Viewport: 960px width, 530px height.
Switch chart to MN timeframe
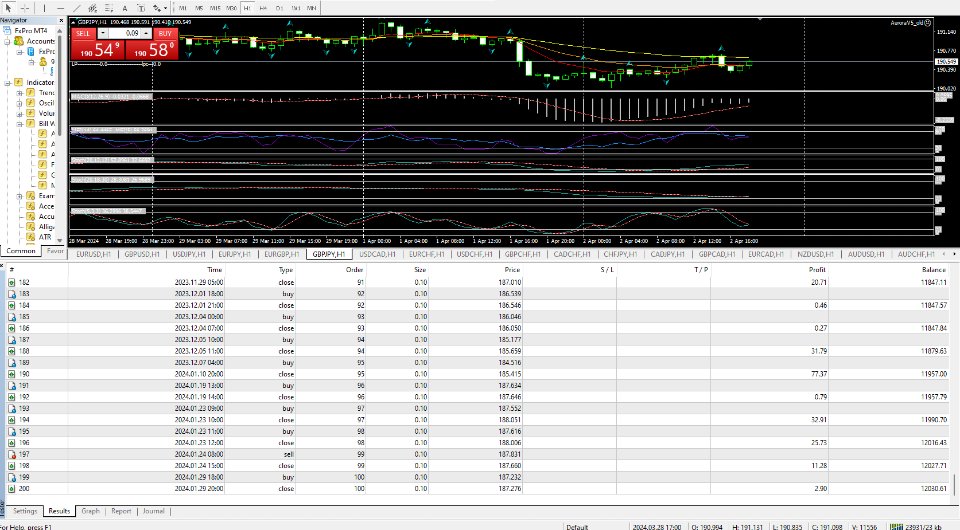(312, 8)
